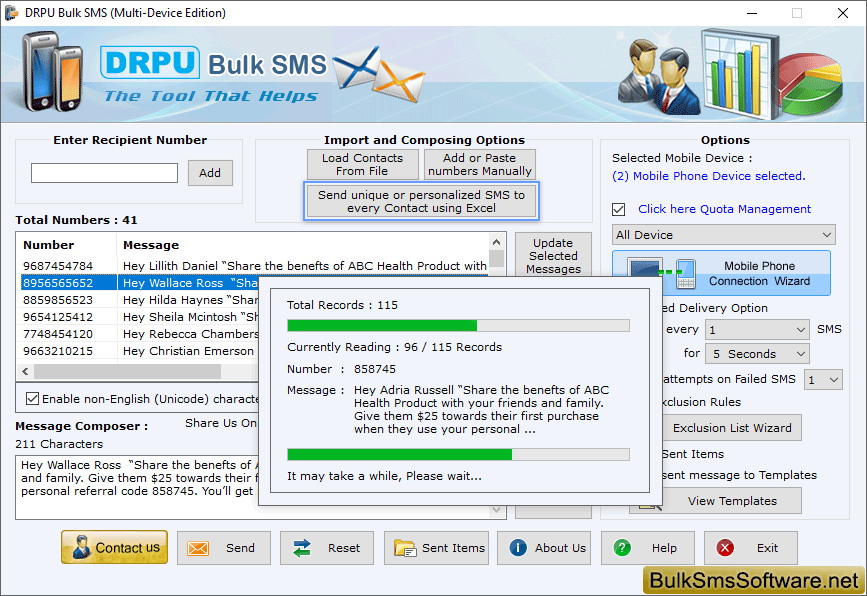Click the About Us info icon

518,548
